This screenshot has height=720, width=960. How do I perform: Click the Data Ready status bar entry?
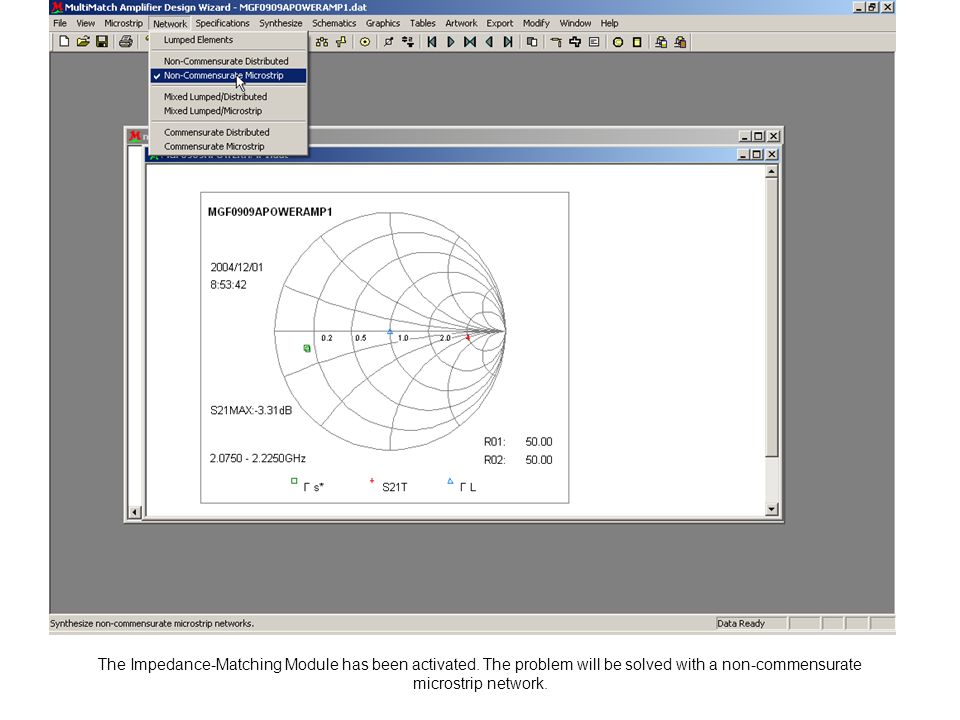pos(741,623)
